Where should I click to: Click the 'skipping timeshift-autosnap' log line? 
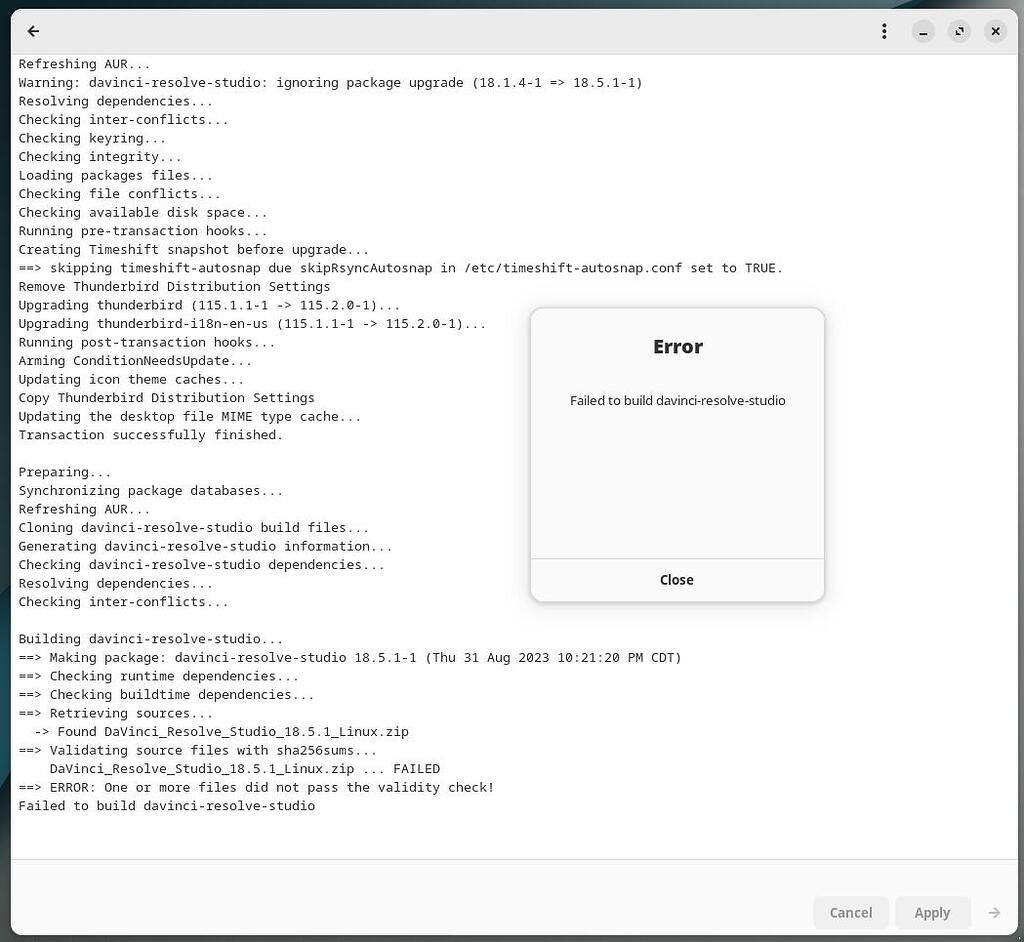[400, 268]
